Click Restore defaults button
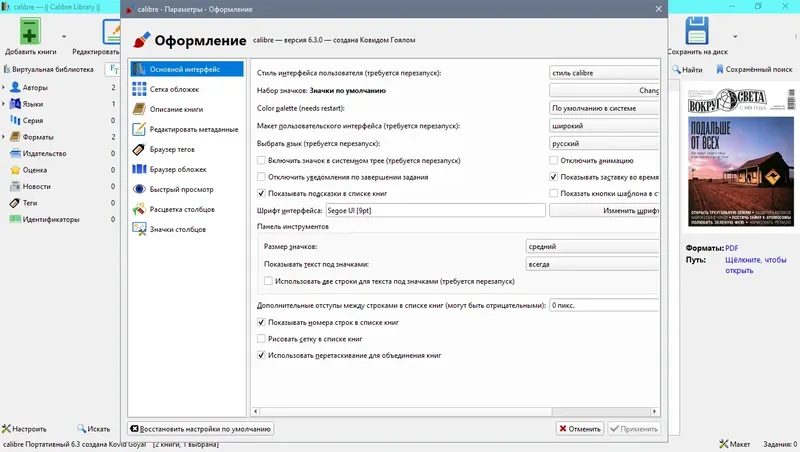This screenshot has width=800, height=452. (201, 429)
